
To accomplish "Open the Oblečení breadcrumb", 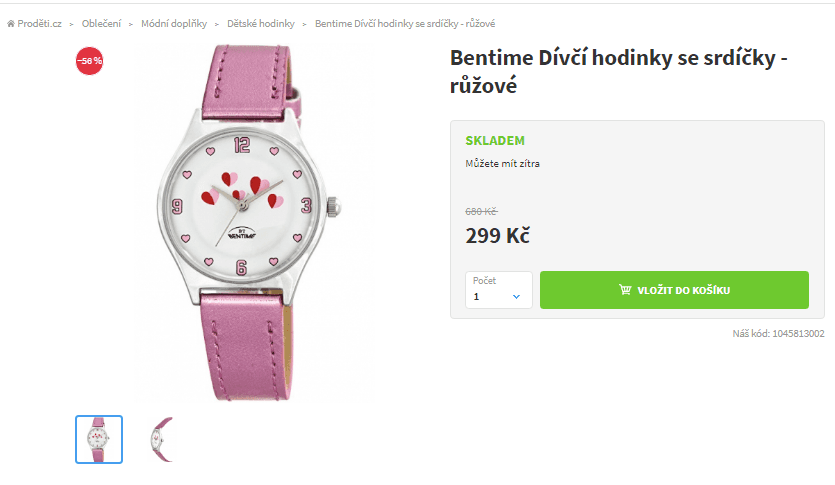I will (101, 23).
